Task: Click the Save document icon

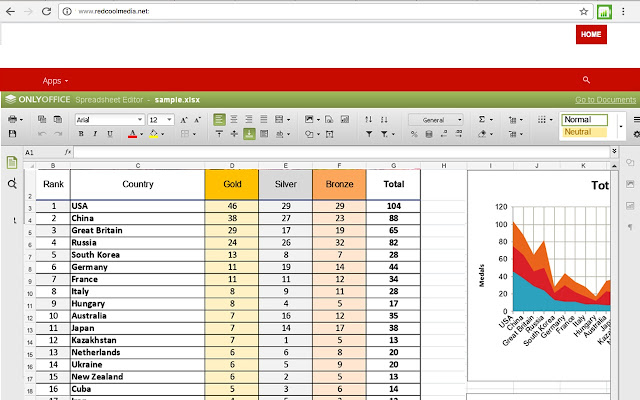Action: point(12,133)
